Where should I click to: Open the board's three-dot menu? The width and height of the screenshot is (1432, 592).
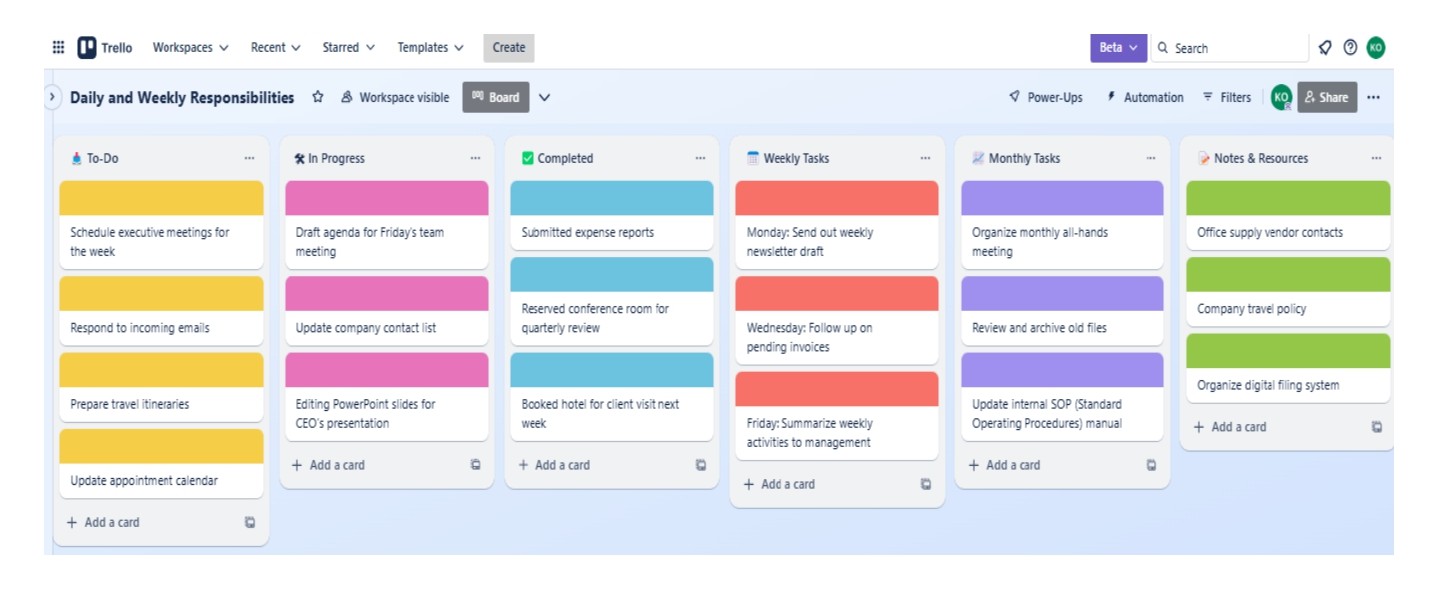tap(1373, 97)
